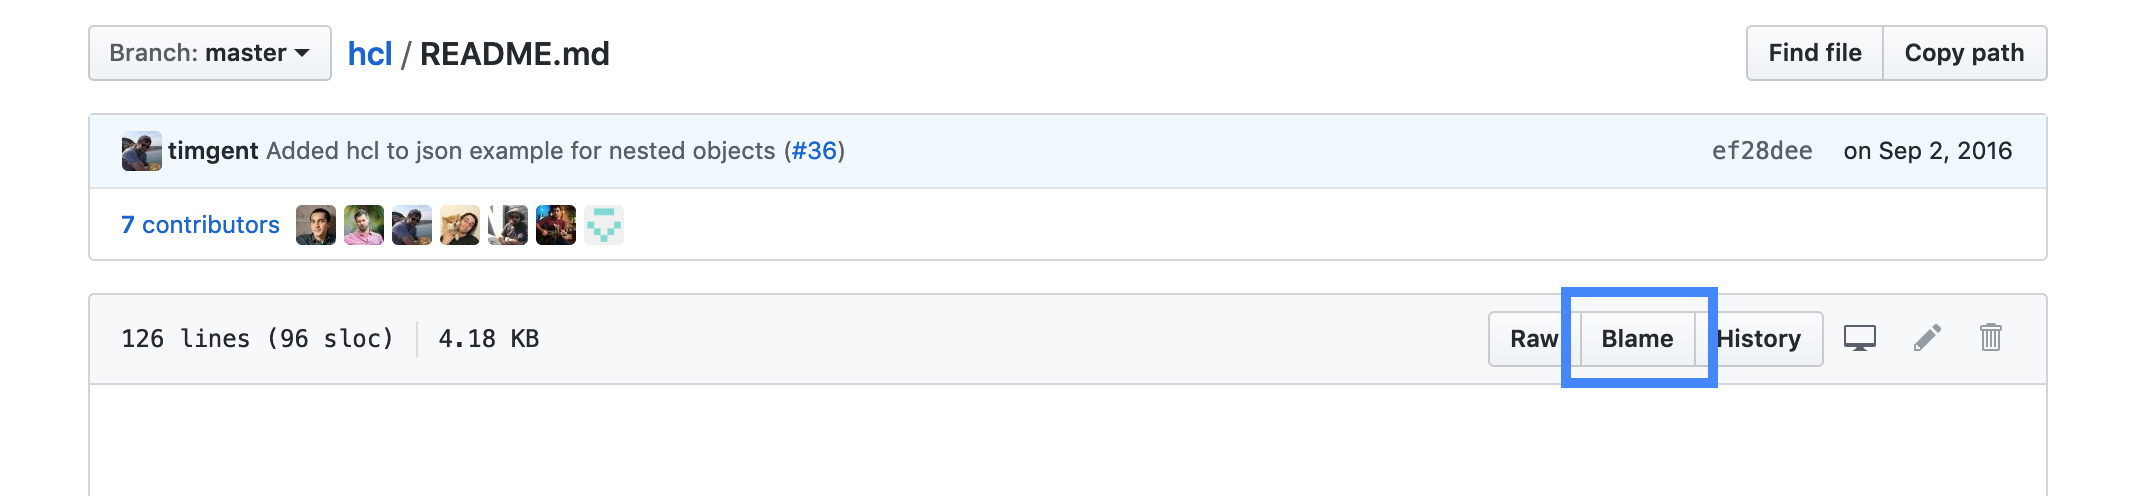Select contributor avatar wearing a pink shirt
The height and width of the screenshot is (496, 2147).
(x=364, y=225)
